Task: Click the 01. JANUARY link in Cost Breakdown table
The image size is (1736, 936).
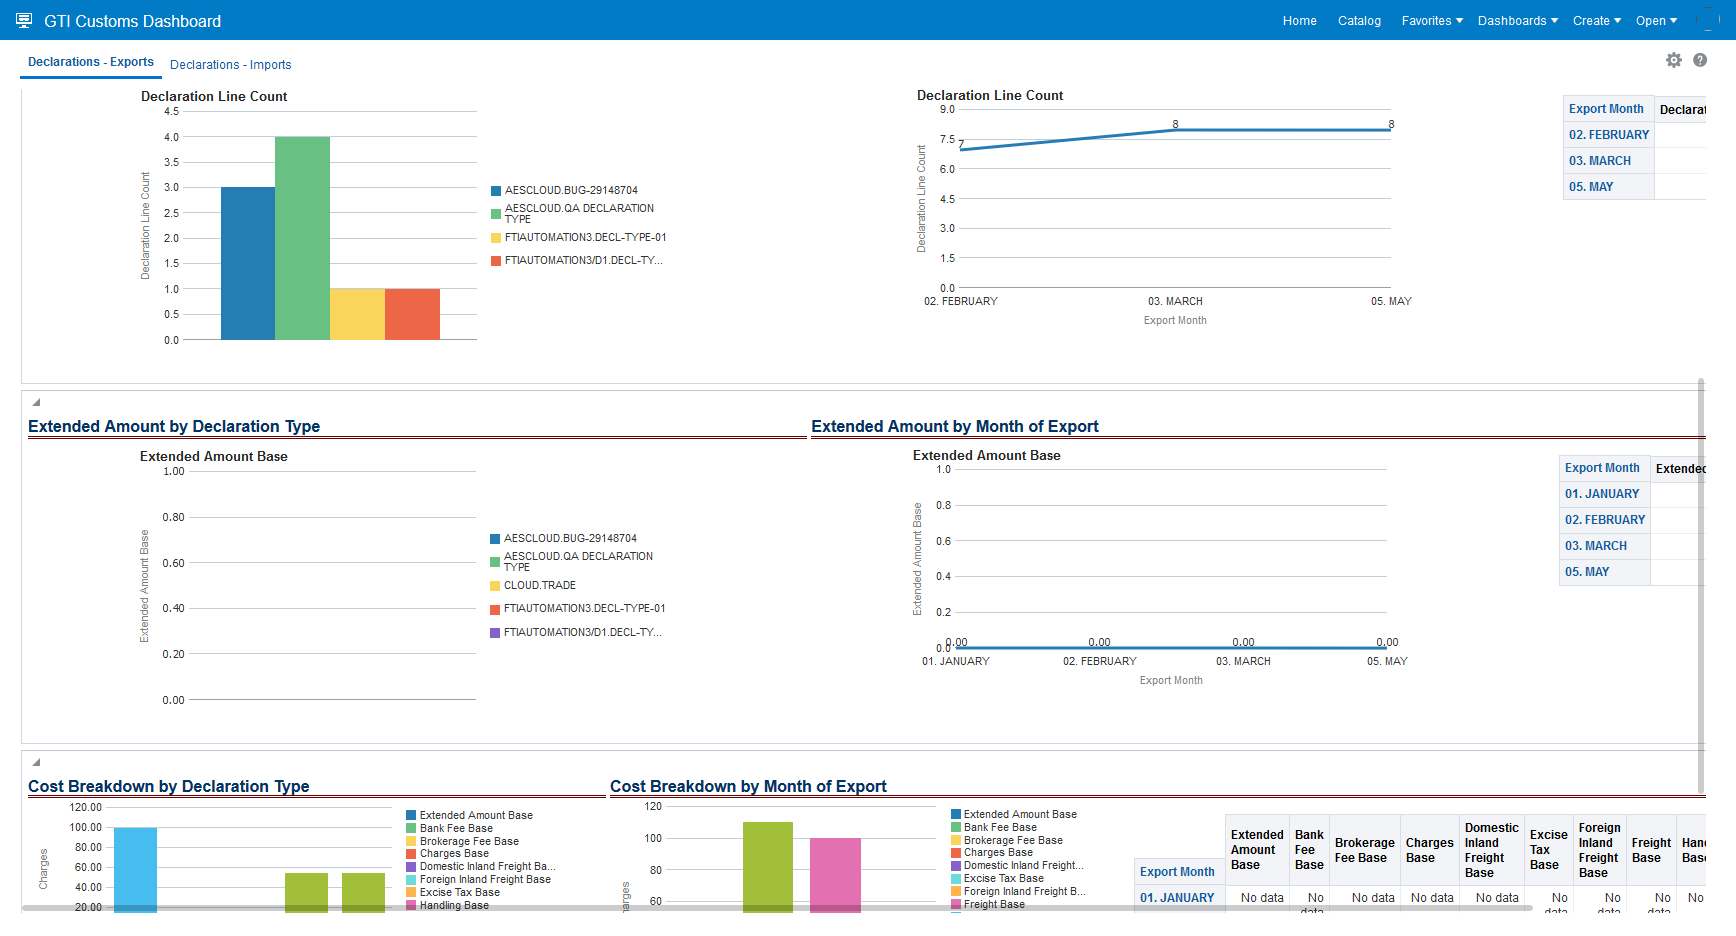Action: click(x=1177, y=898)
